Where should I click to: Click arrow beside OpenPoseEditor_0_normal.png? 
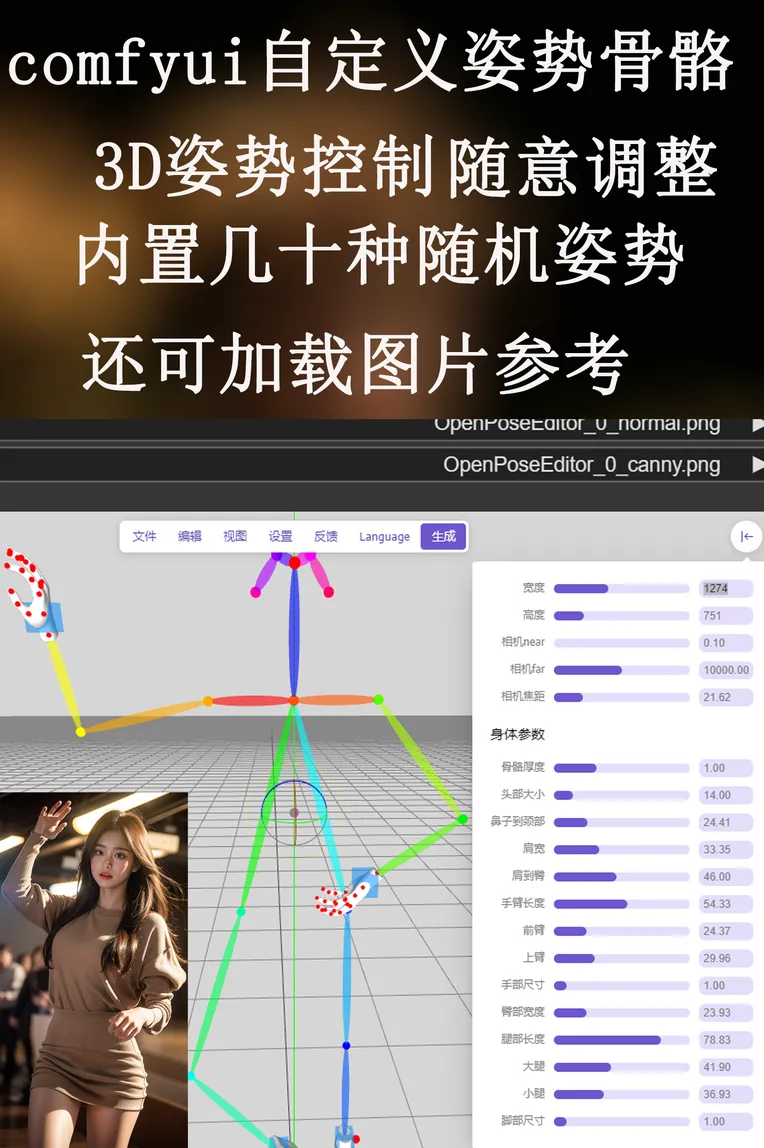pyautogui.click(x=756, y=424)
